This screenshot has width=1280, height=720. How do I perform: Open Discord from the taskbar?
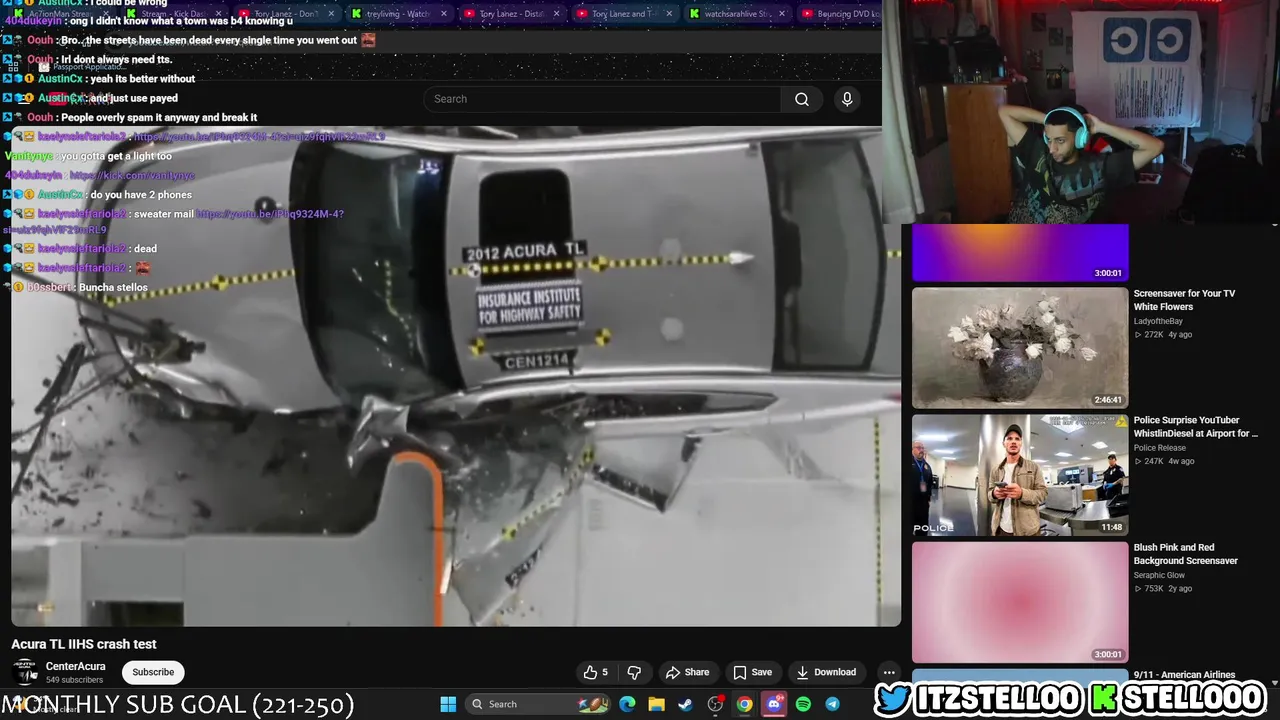[x=774, y=704]
